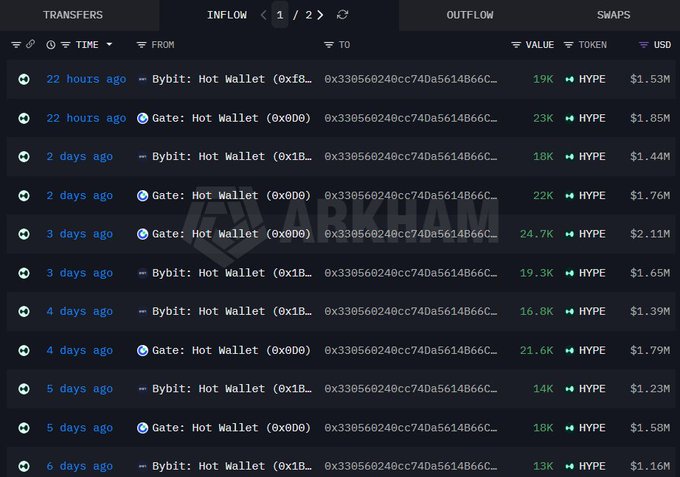Click the chain icon on the $1.23M row
Screen dimensions: 680x477
click(x=24, y=389)
